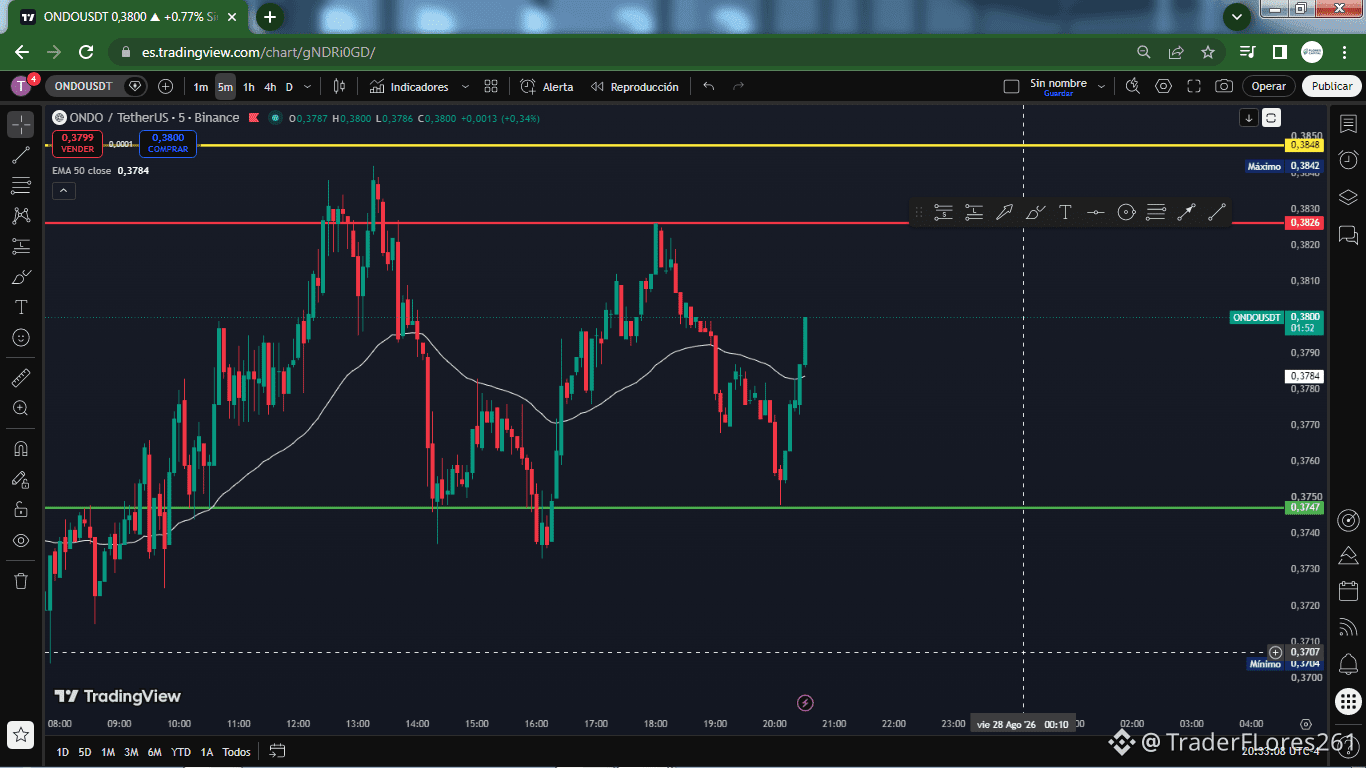Select short position tool in floating toolbar
The width and height of the screenshot is (1366, 768).
point(943,212)
